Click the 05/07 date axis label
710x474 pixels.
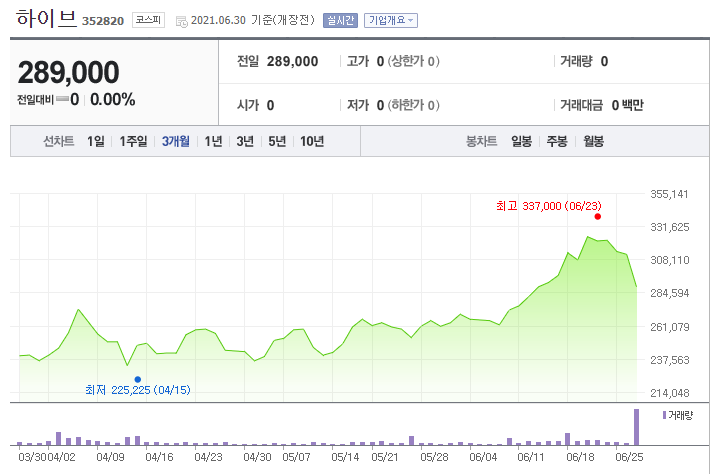(x=296, y=457)
